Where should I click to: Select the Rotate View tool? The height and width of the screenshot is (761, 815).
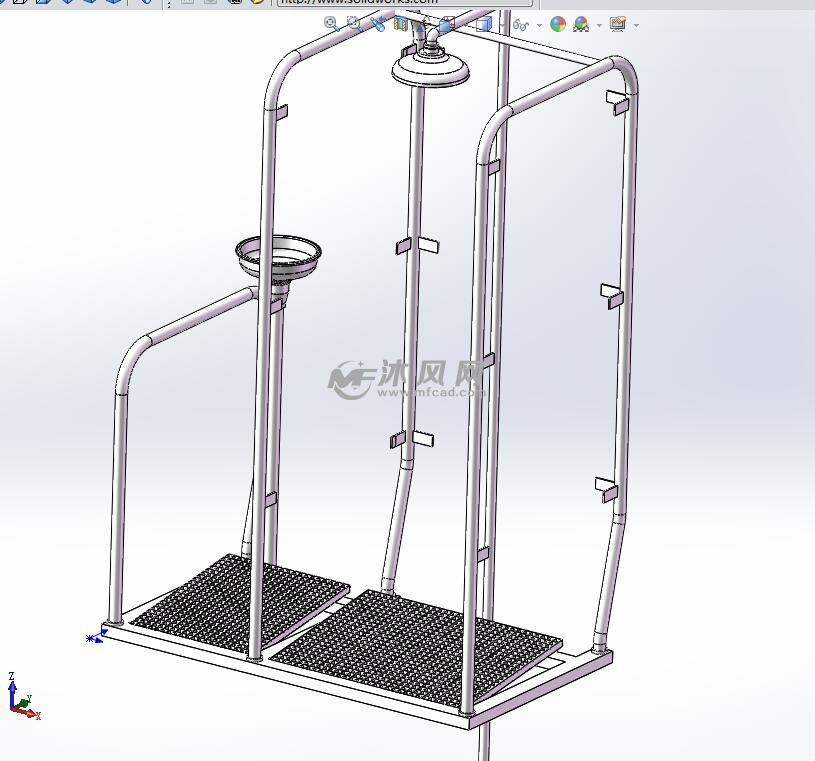(376, 24)
